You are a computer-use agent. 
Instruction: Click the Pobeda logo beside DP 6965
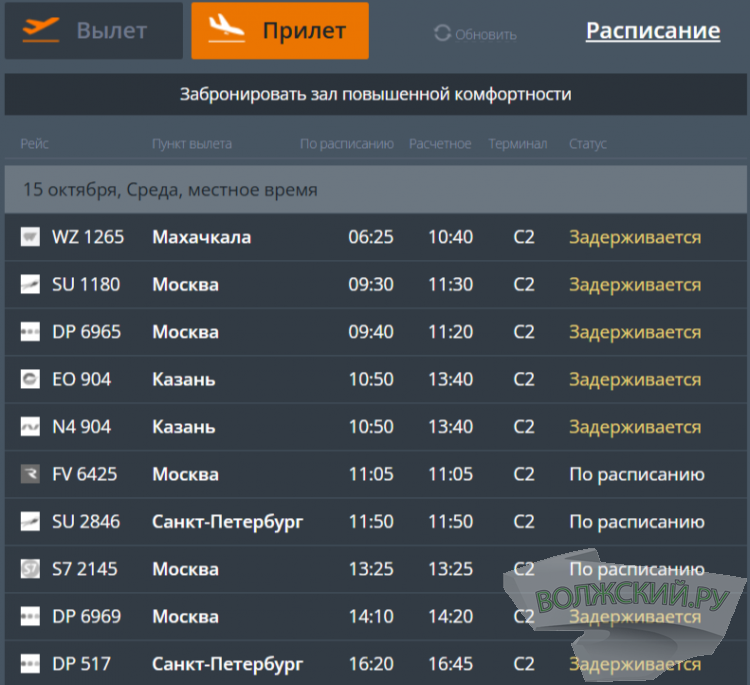30,332
